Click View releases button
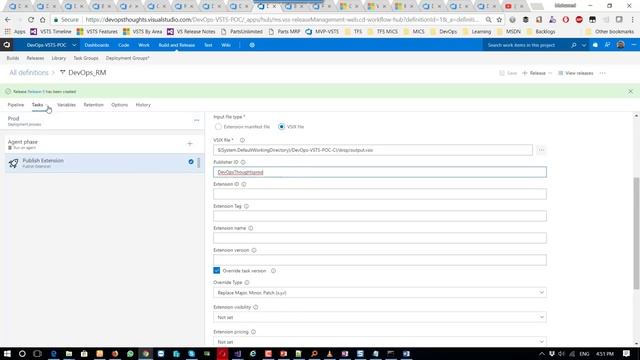640x360 pixels. pos(576,73)
